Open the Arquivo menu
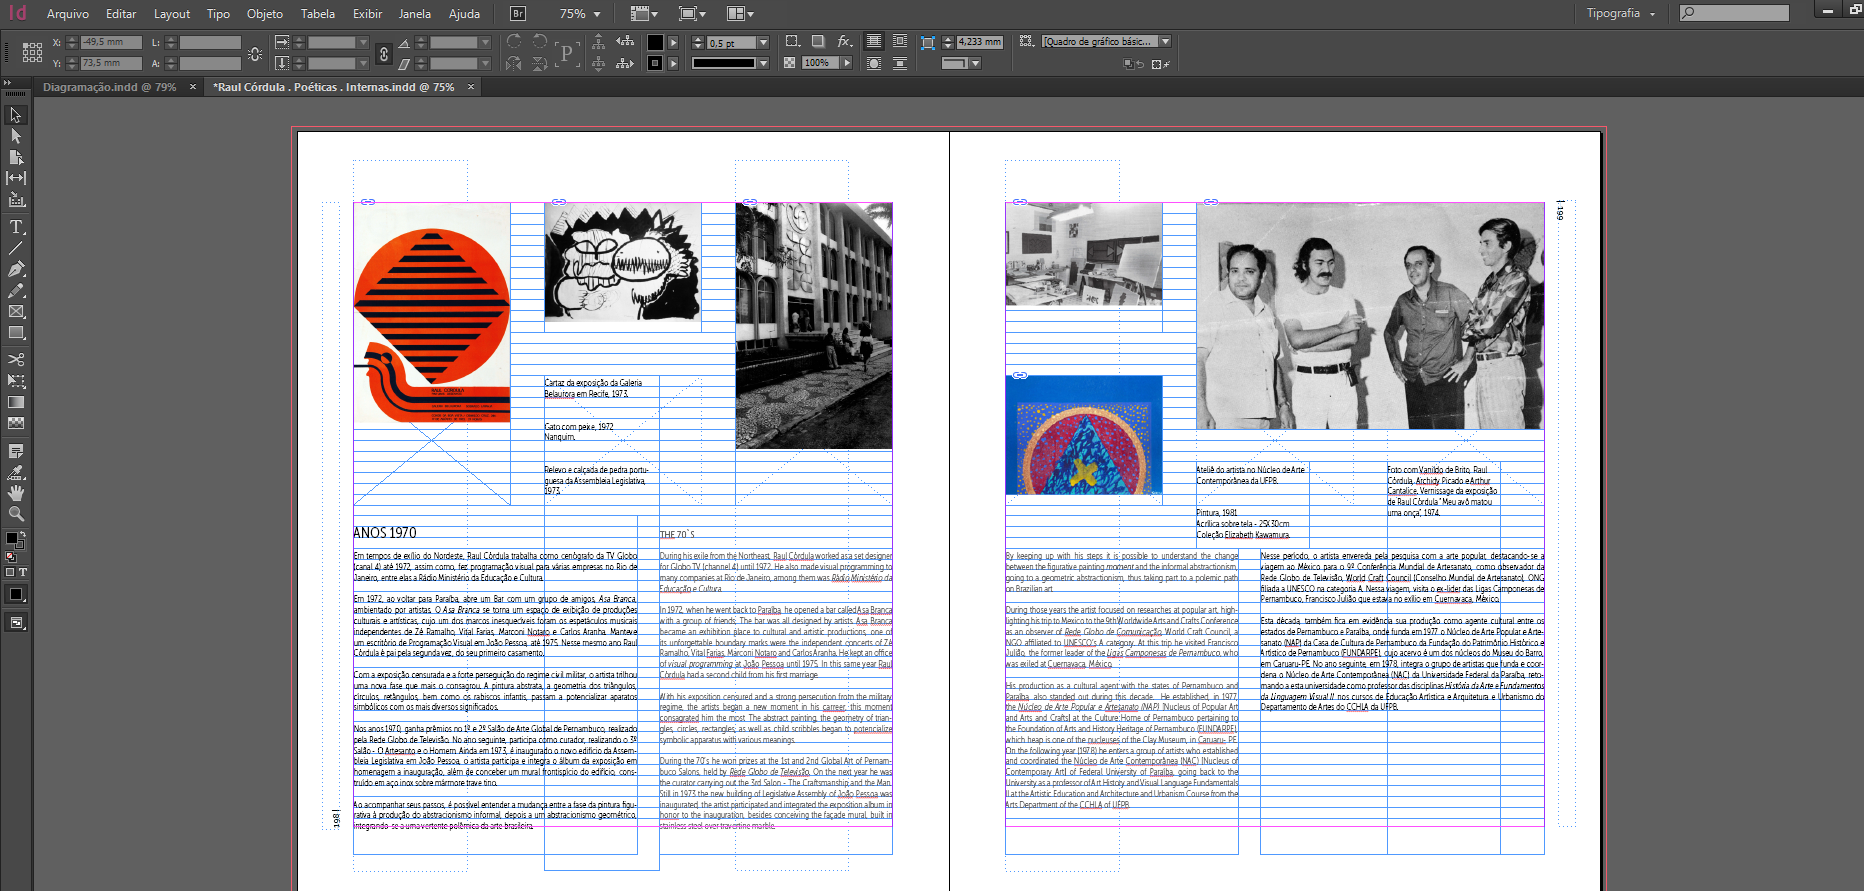The image size is (1864, 891). pyautogui.click(x=68, y=14)
